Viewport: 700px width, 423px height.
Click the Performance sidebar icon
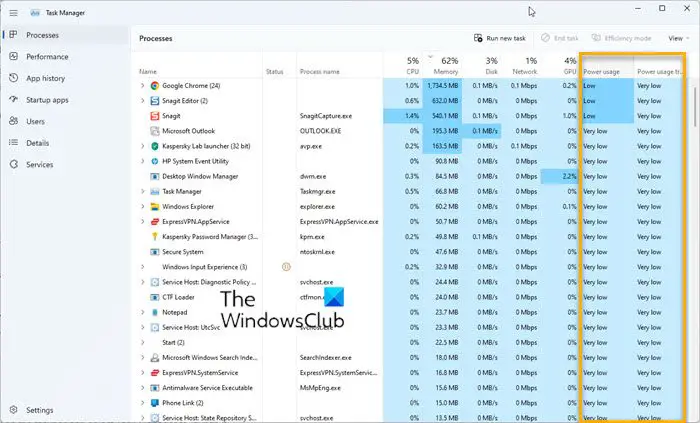pos(13,56)
